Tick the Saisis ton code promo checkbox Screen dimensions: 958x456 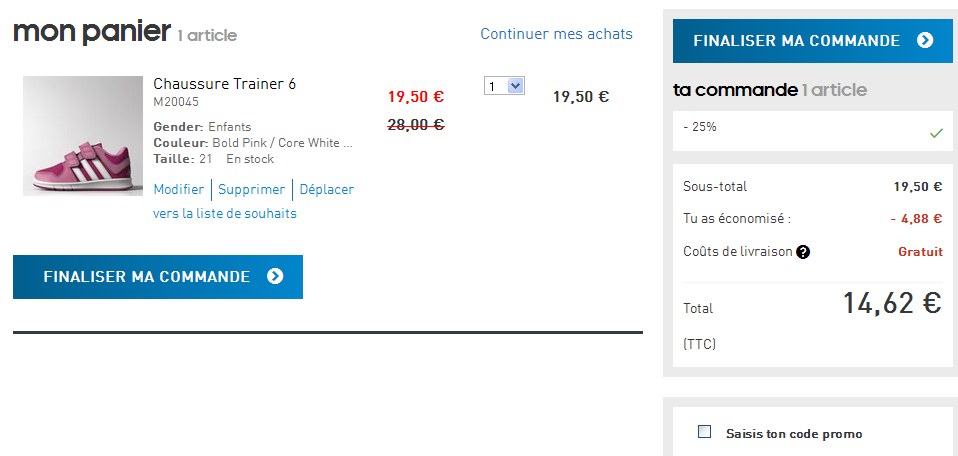[x=704, y=432]
